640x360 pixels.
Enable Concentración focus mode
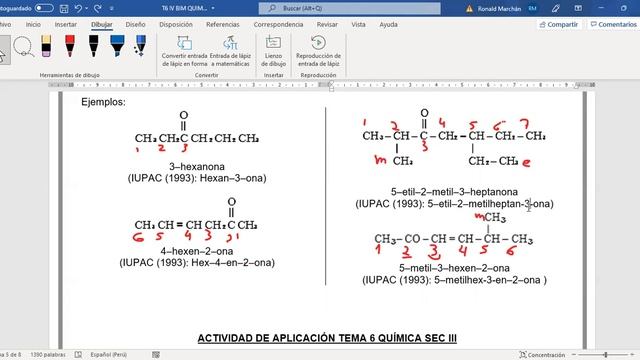click(542, 355)
